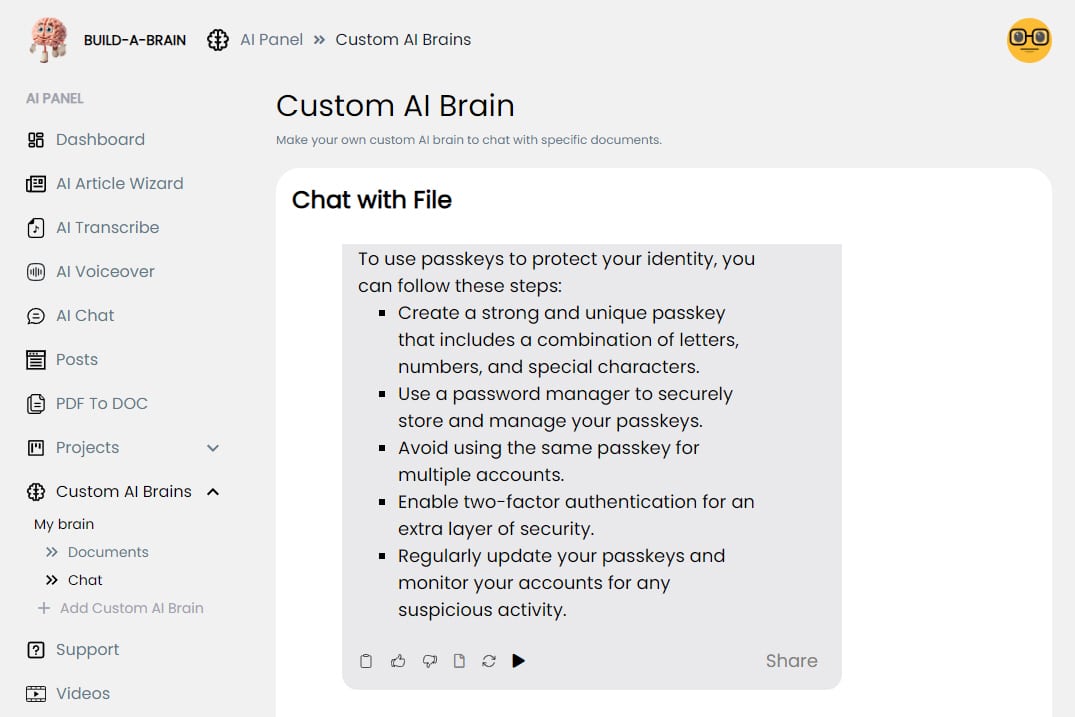The width and height of the screenshot is (1075, 717).
Task: Open the Chat item under My brain
Action: 85,579
